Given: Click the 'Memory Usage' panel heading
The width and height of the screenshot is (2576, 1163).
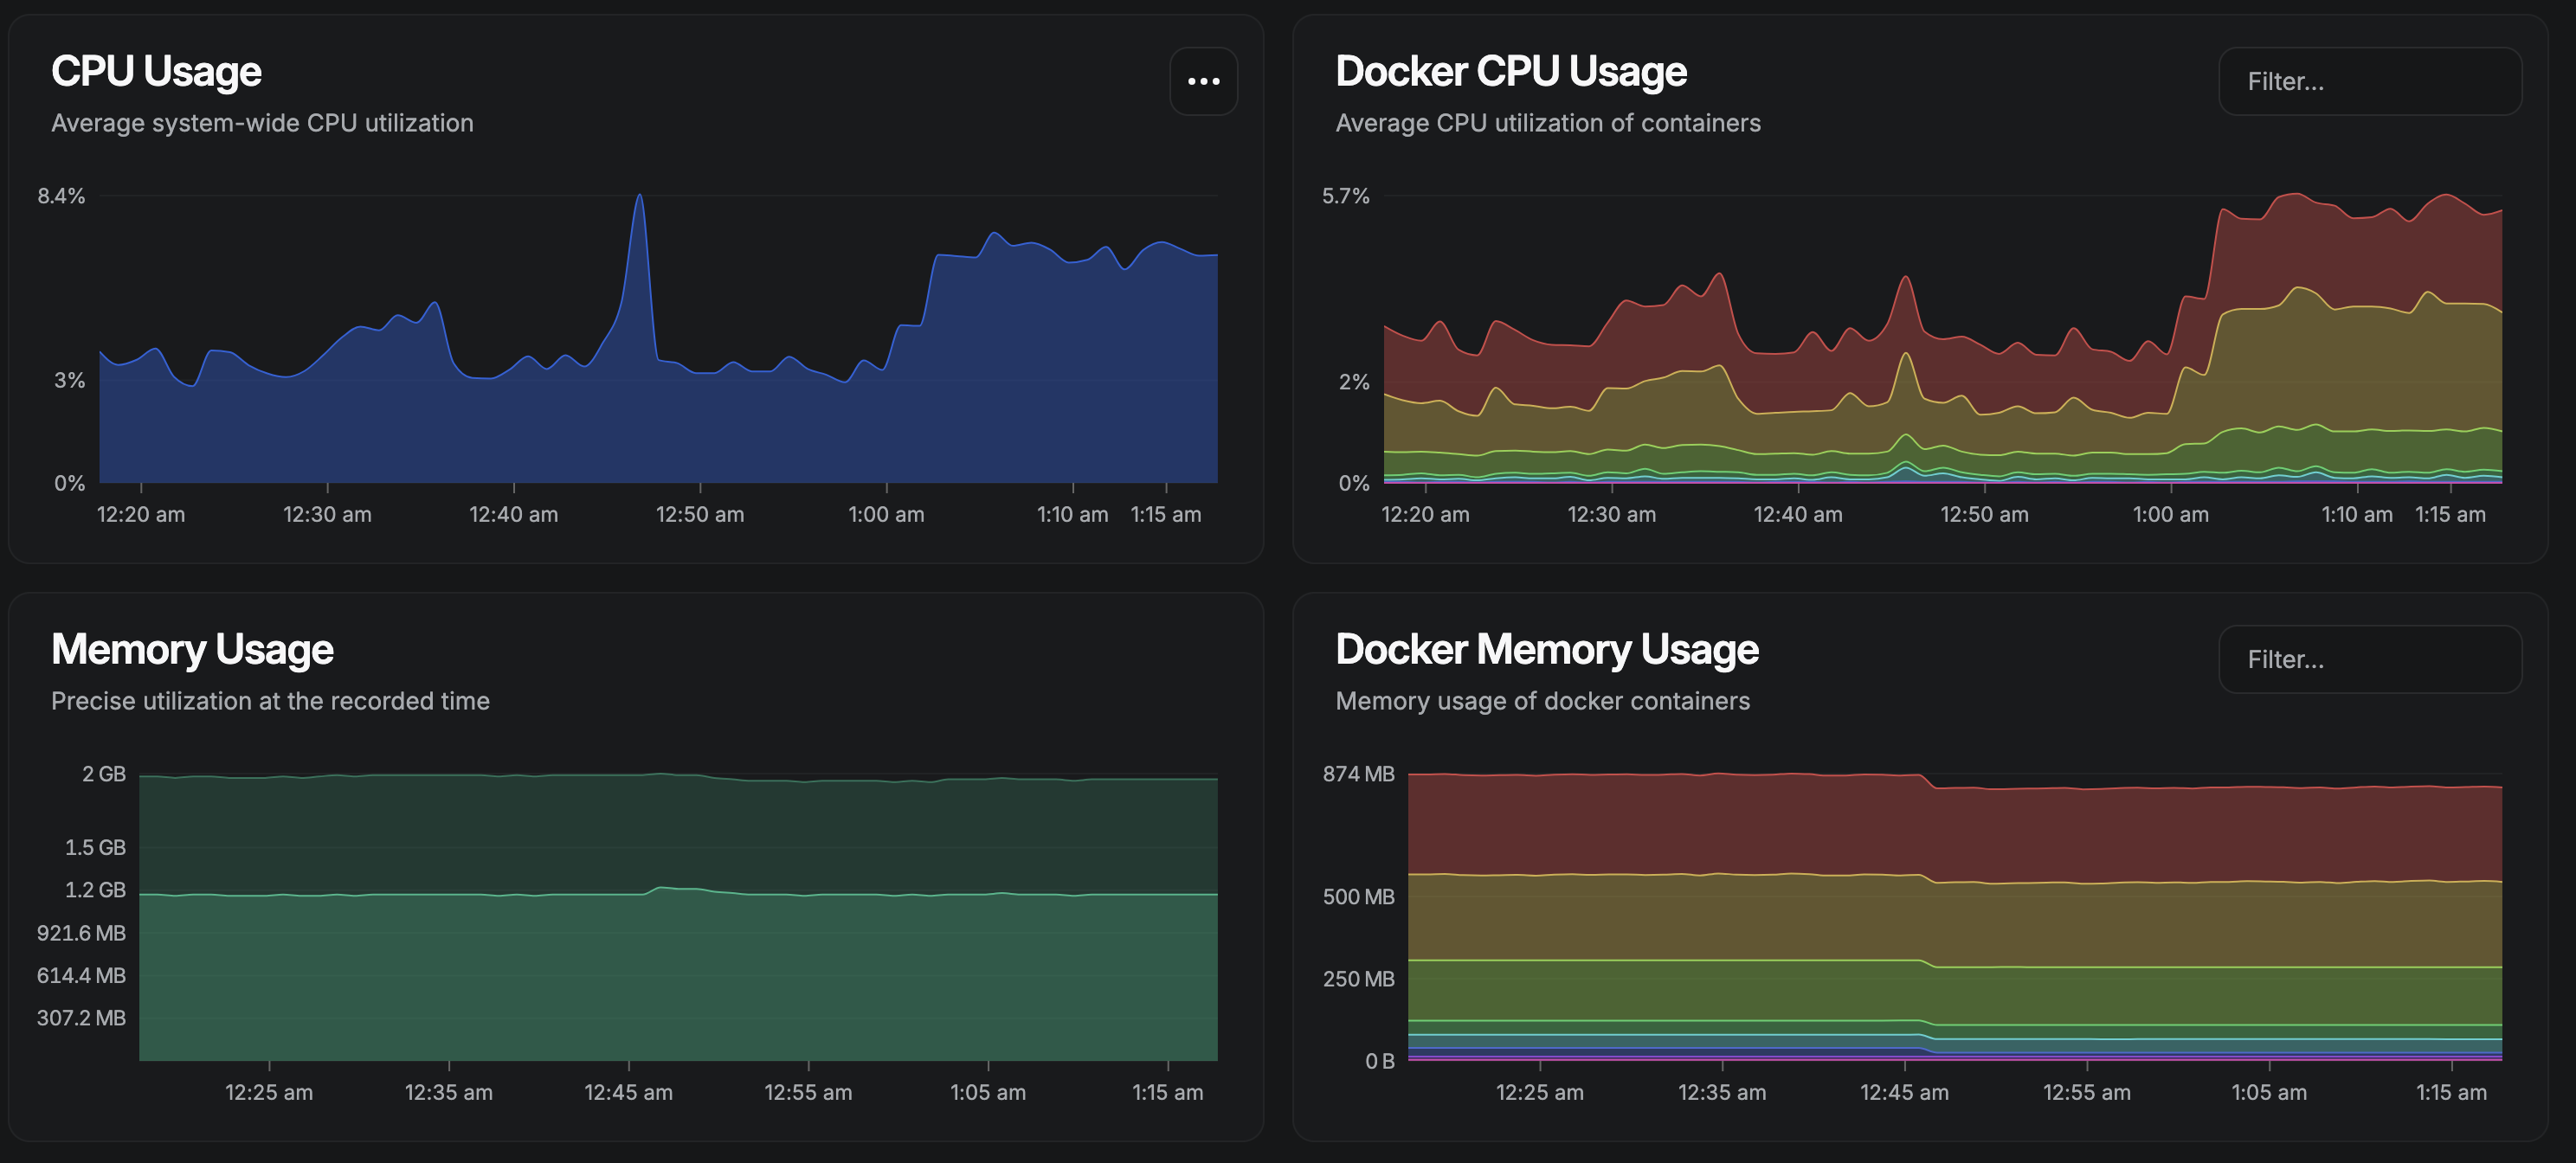Looking at the screenshot, I should [192, 649].
